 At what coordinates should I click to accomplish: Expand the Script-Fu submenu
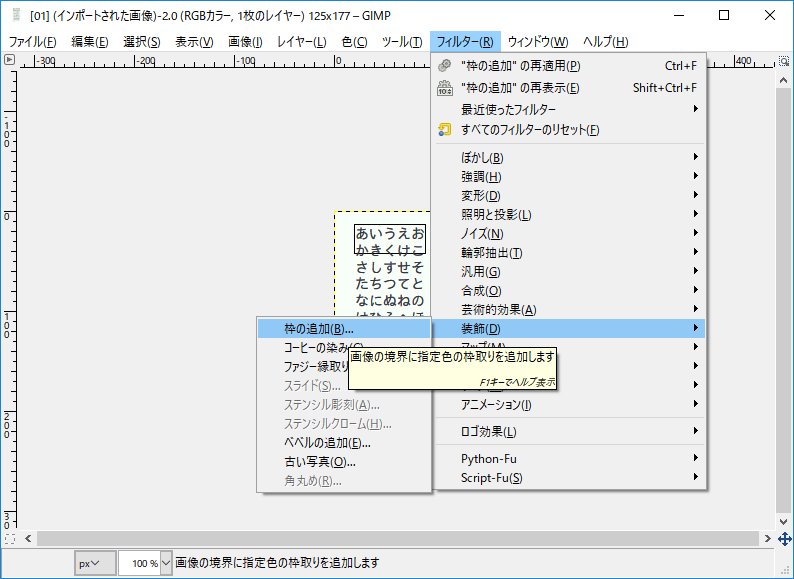click(568, 478)
